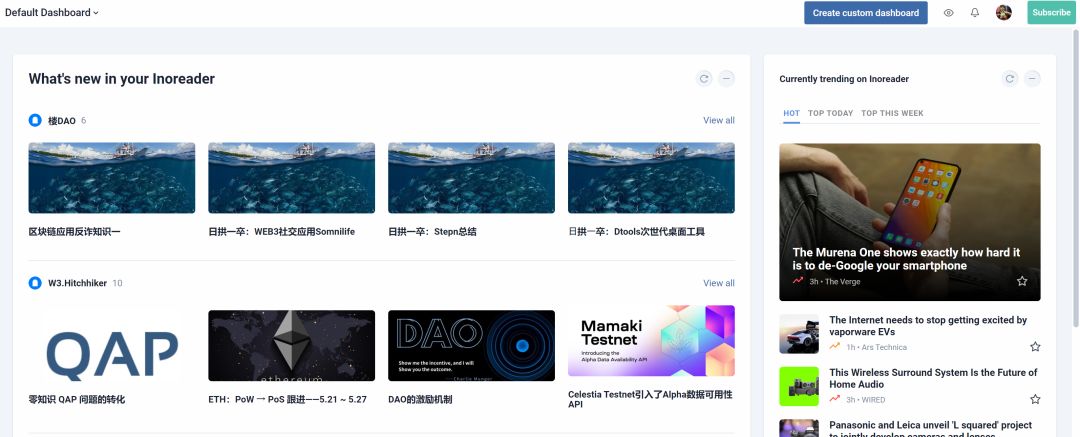Click the 楼DAO feed icon

[35, 121]
